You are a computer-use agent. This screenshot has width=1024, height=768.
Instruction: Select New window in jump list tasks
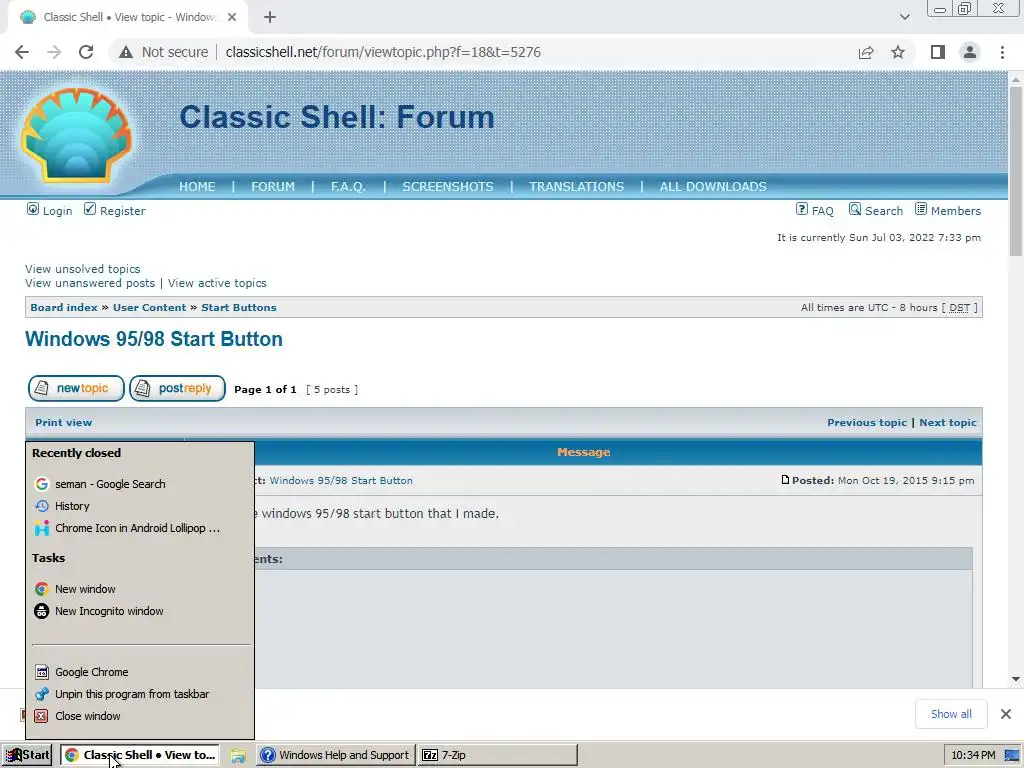[x=140, y=589]
